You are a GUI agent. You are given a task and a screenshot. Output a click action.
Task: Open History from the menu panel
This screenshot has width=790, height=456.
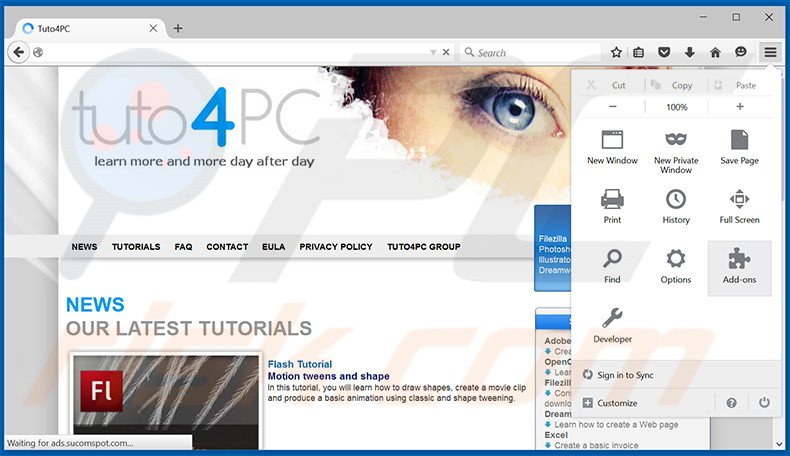pyautogui.click(x=676, y=206)
